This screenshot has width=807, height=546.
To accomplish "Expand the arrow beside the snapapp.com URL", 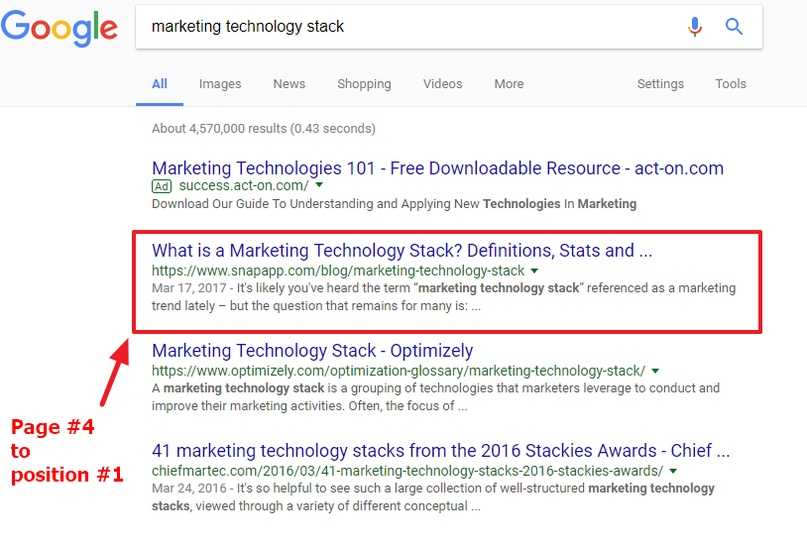I will 535,271.
